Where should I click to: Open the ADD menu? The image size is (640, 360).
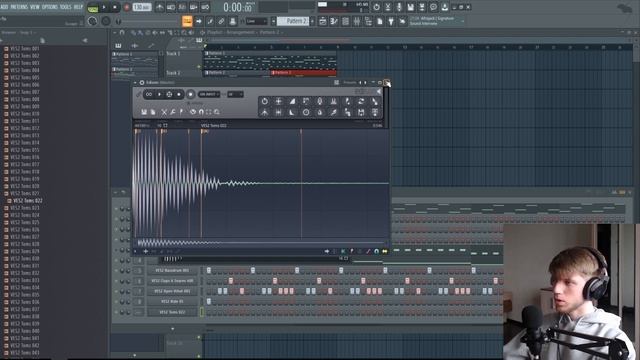pos(4,7)
